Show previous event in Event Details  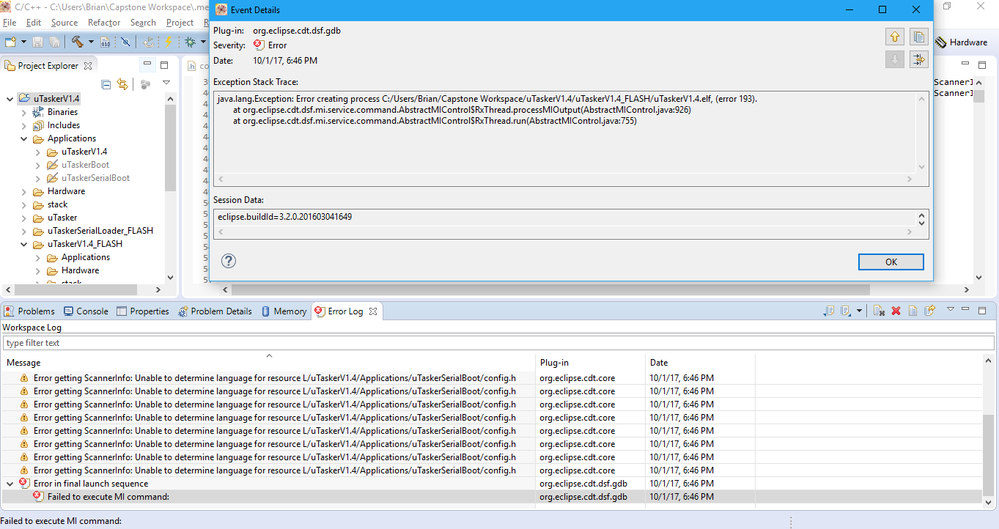(x=895, y=37)
